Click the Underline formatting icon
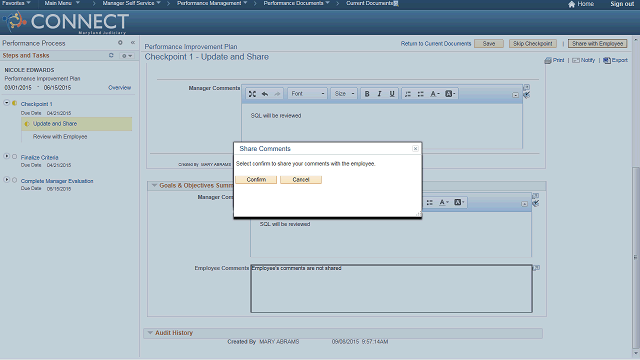Viewport: 640px width, 360px height. tap(392, 94)
